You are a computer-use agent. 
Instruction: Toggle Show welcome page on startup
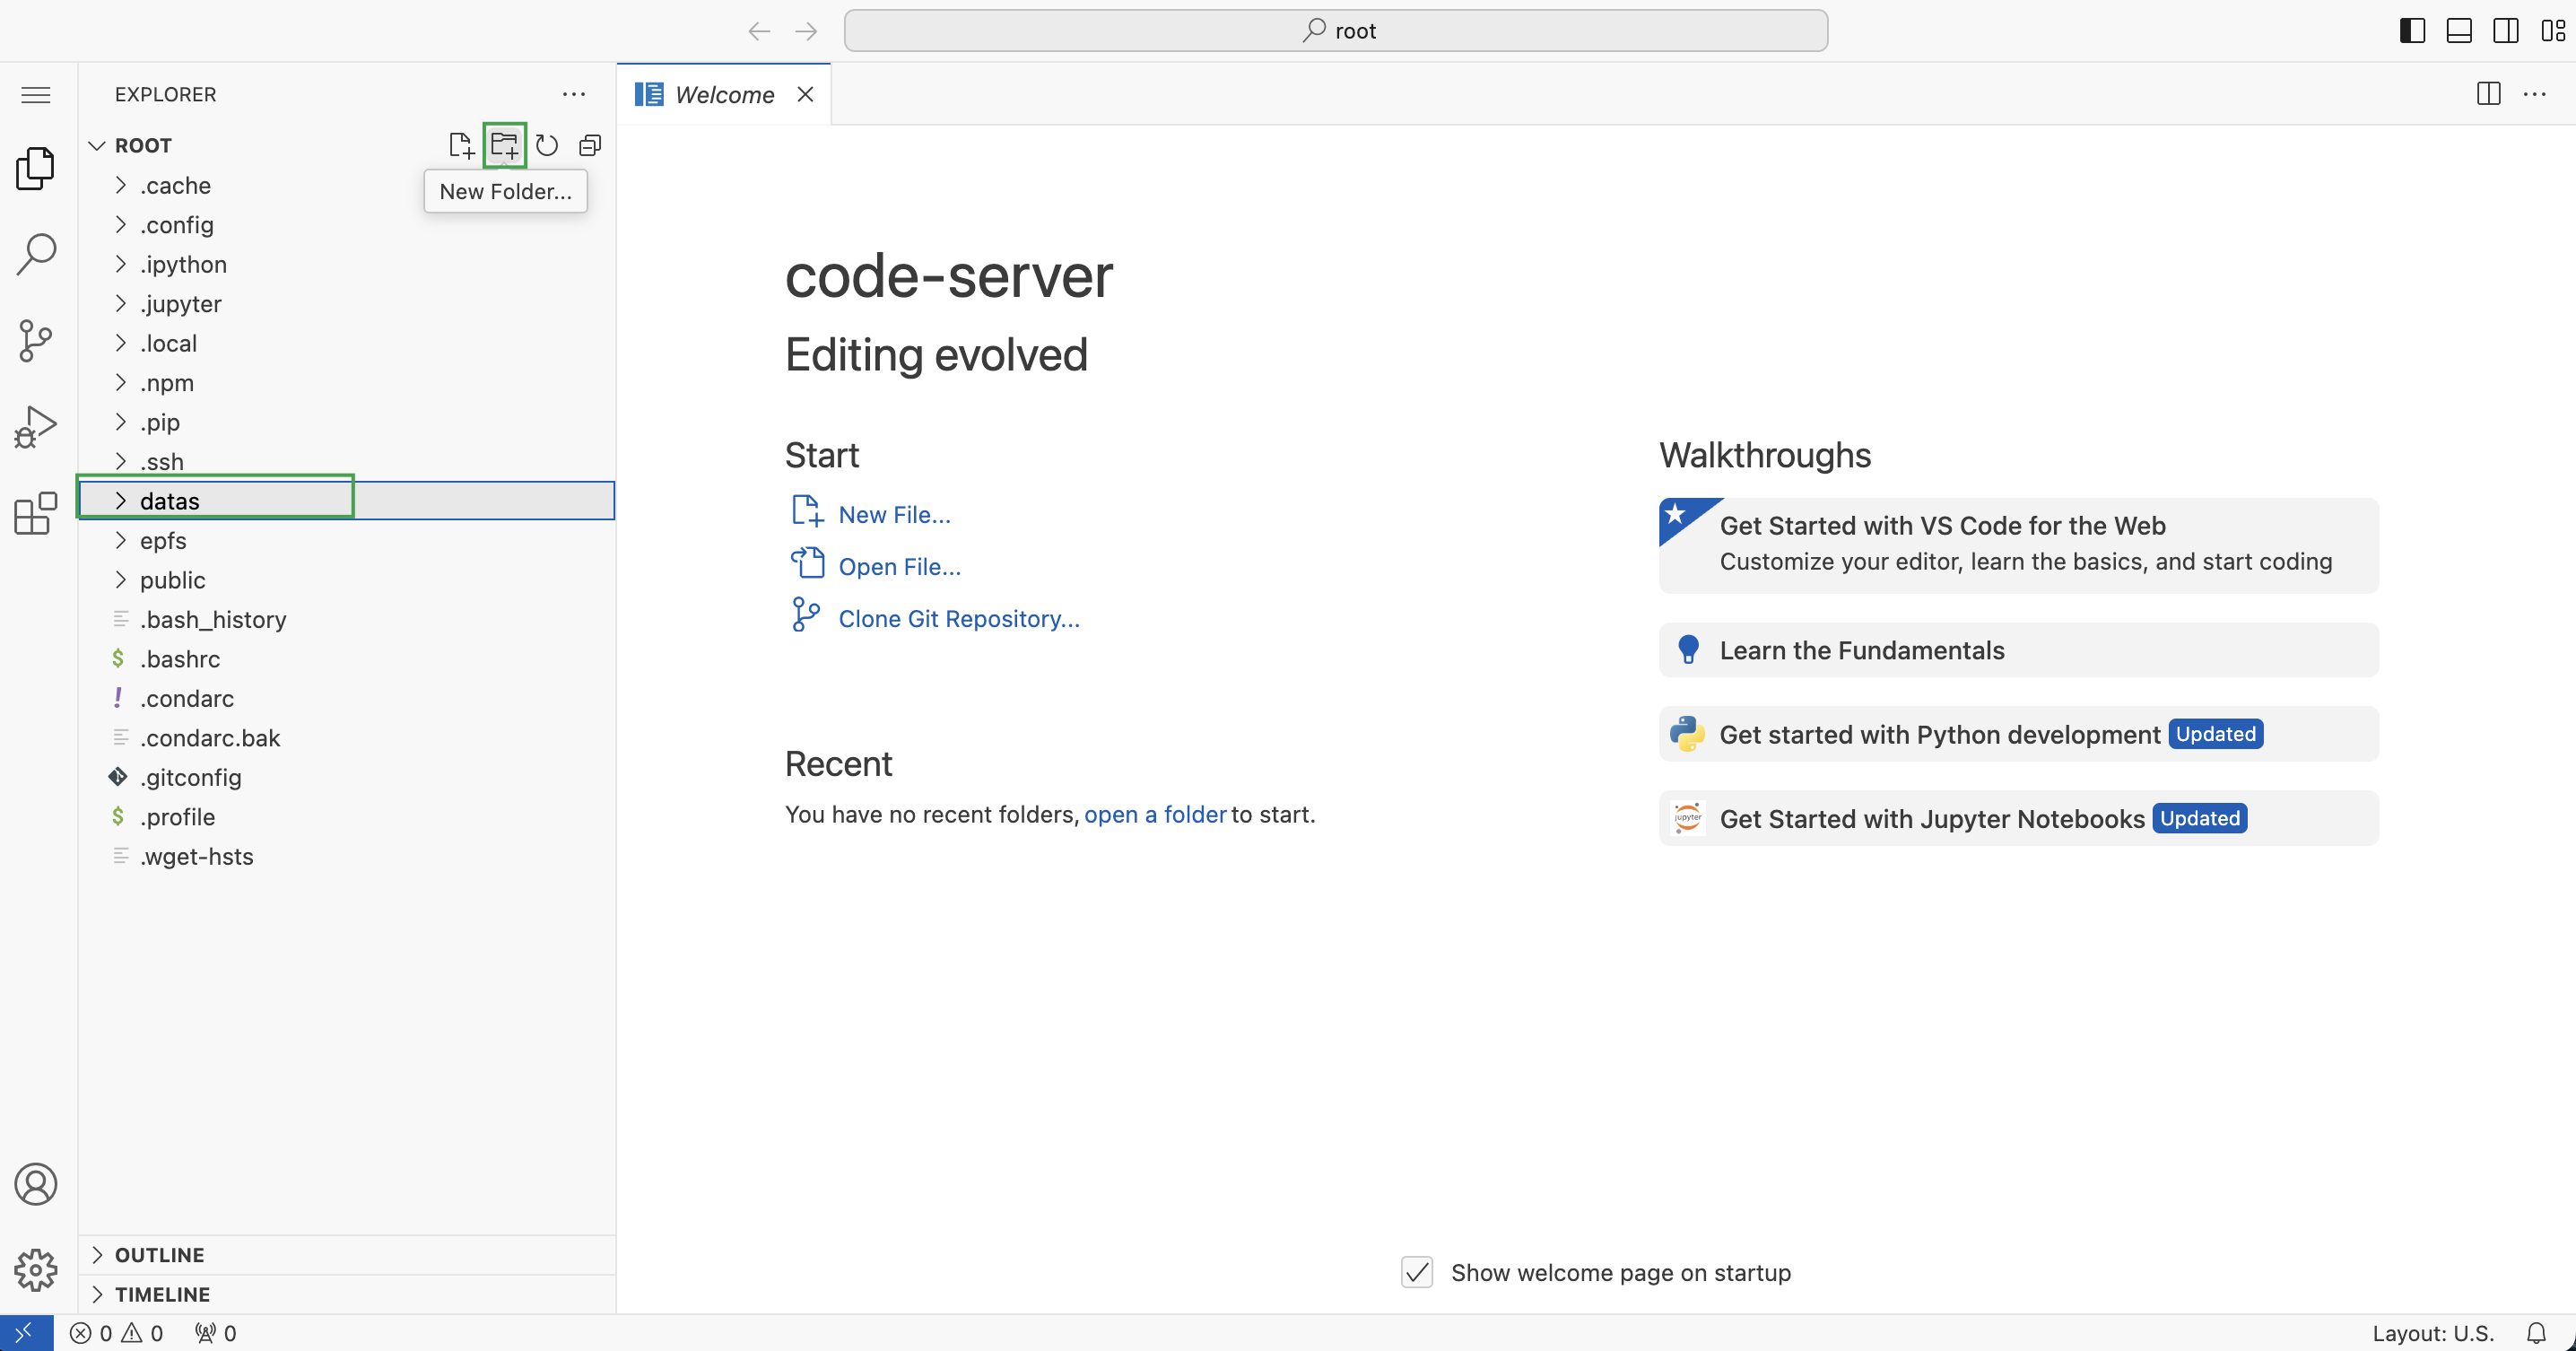point(1417,1273)
